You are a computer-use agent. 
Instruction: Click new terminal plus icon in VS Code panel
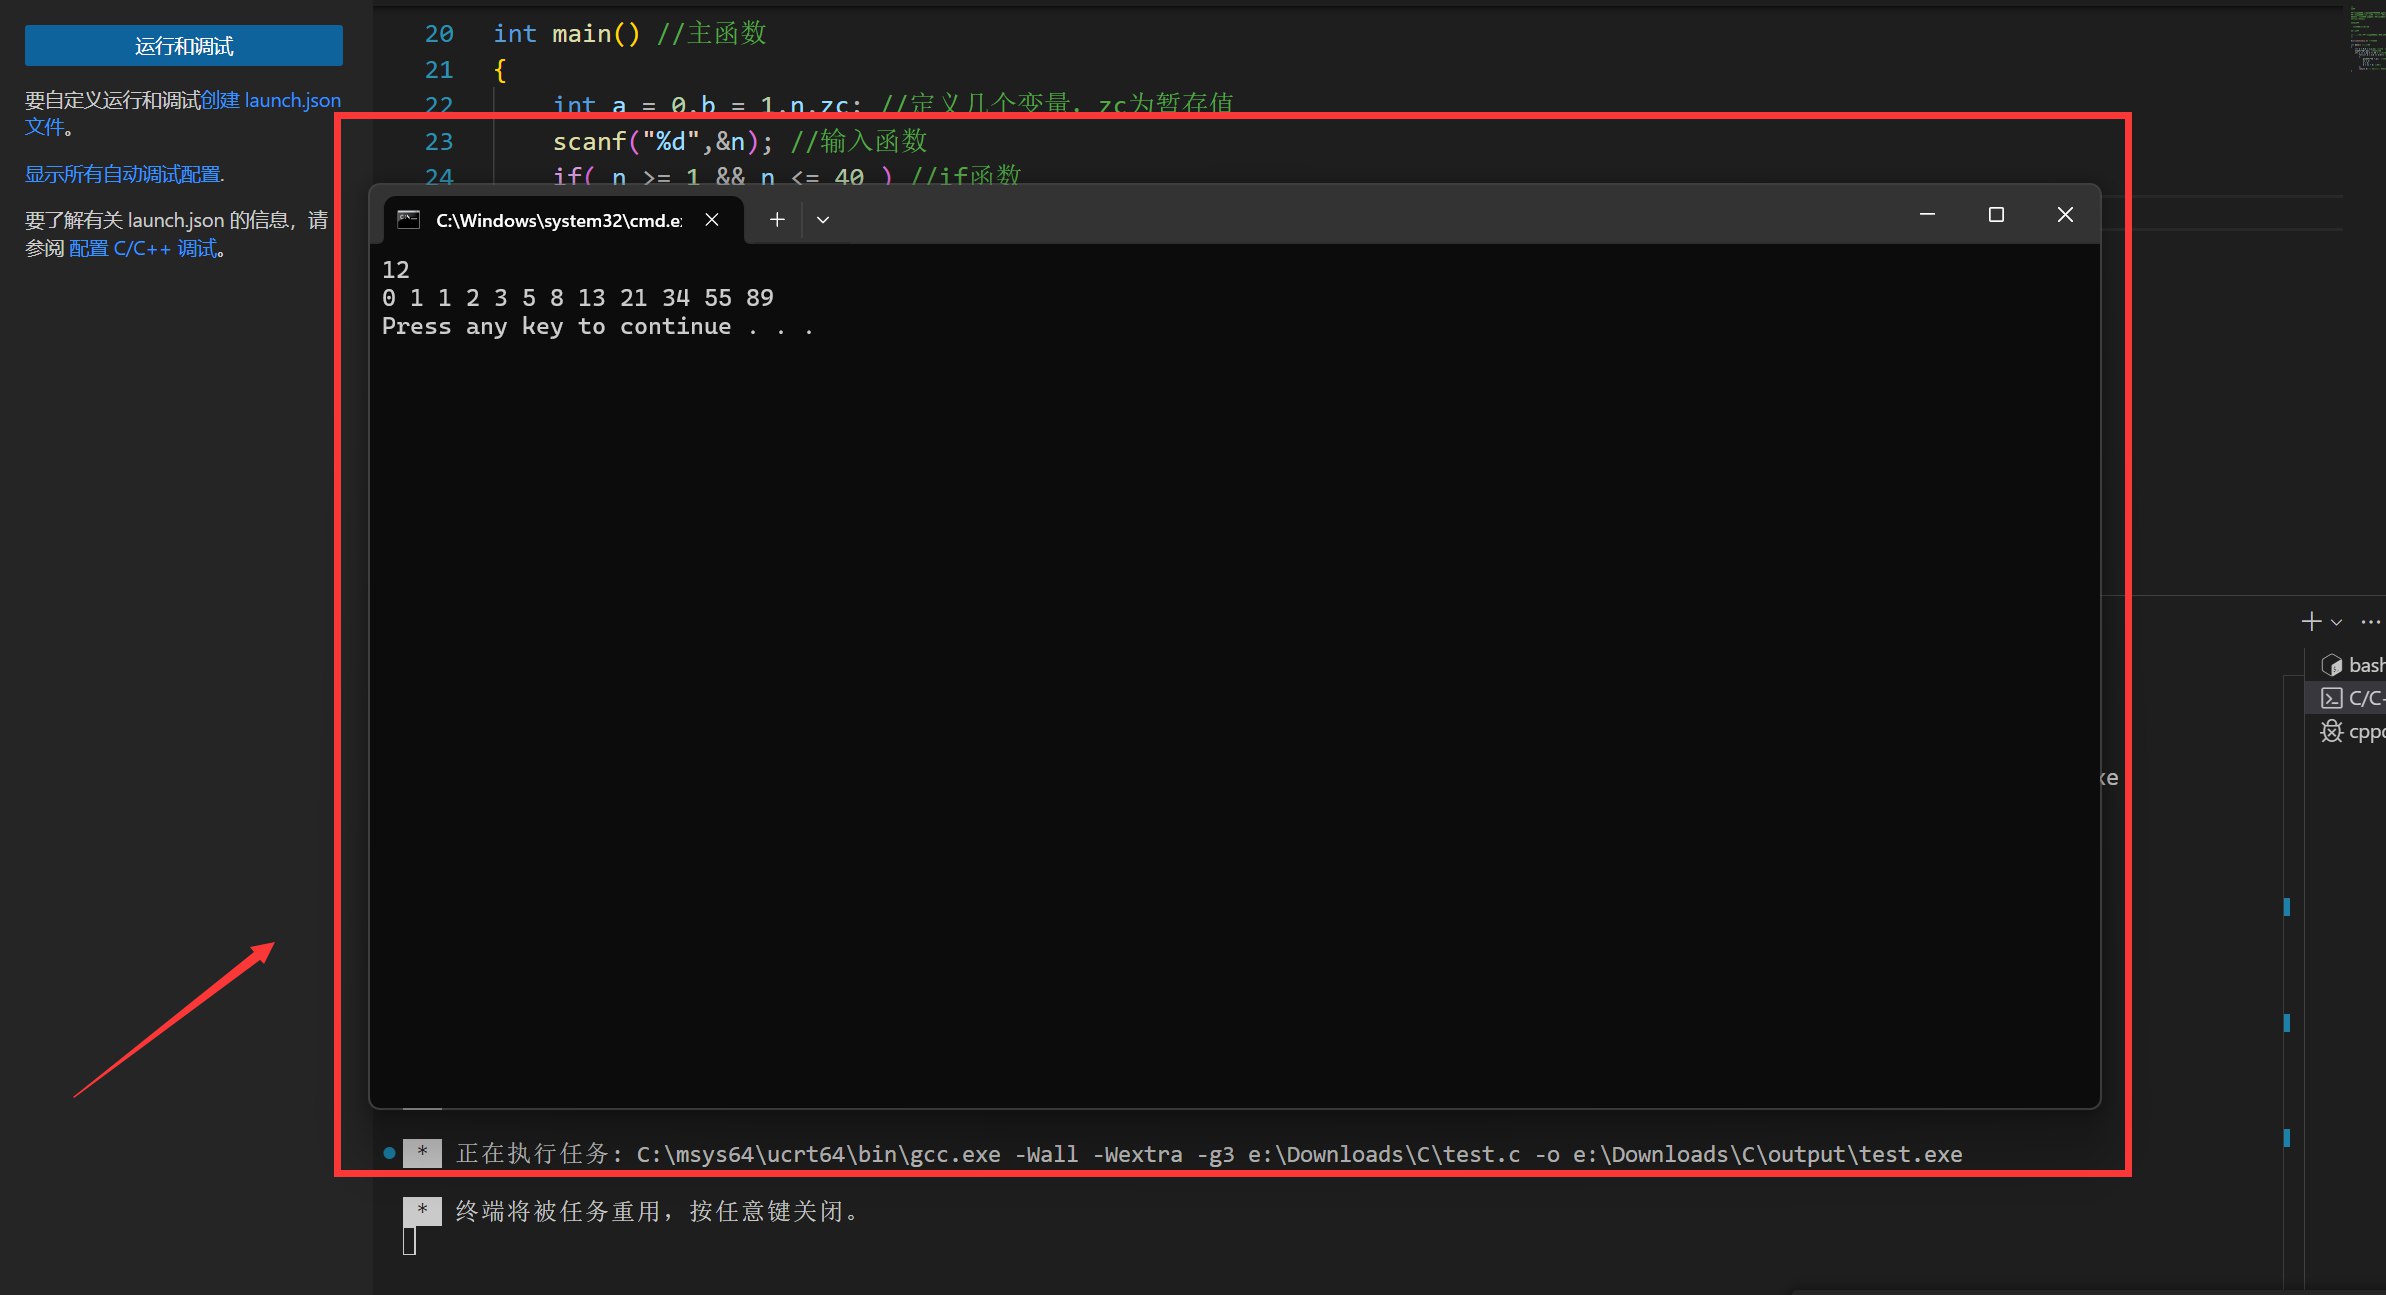2311,622
